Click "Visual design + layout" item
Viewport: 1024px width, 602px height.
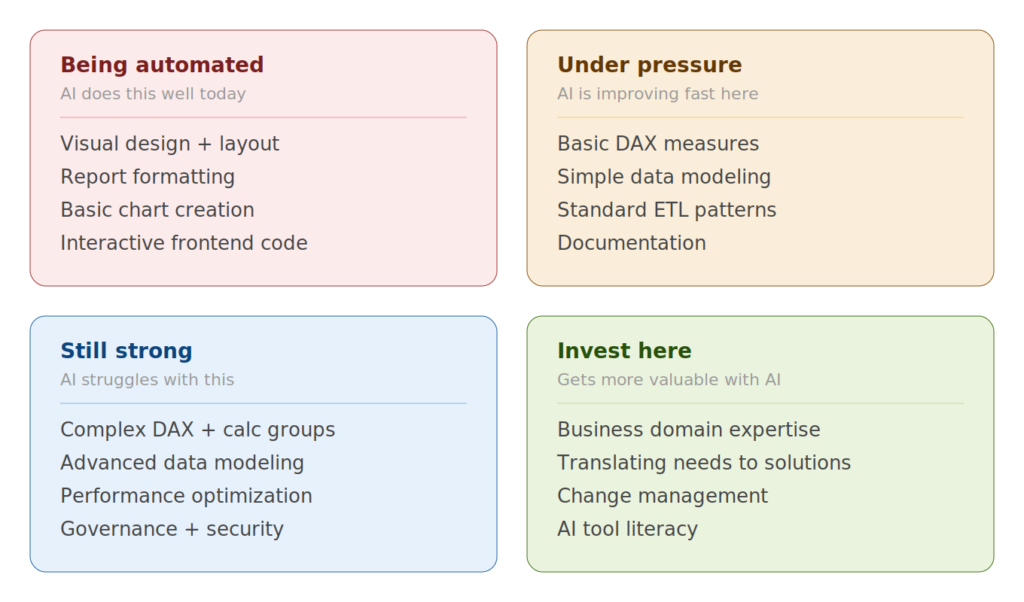[170, 144]
